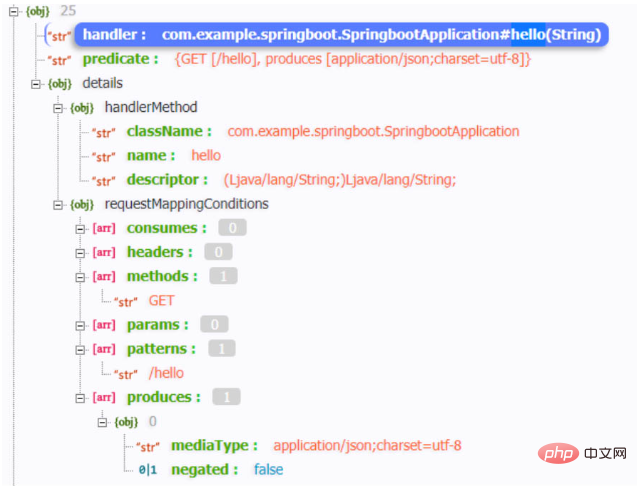
Task: Click the 0|1 boolean type icon
Action: tap(147, 470)
